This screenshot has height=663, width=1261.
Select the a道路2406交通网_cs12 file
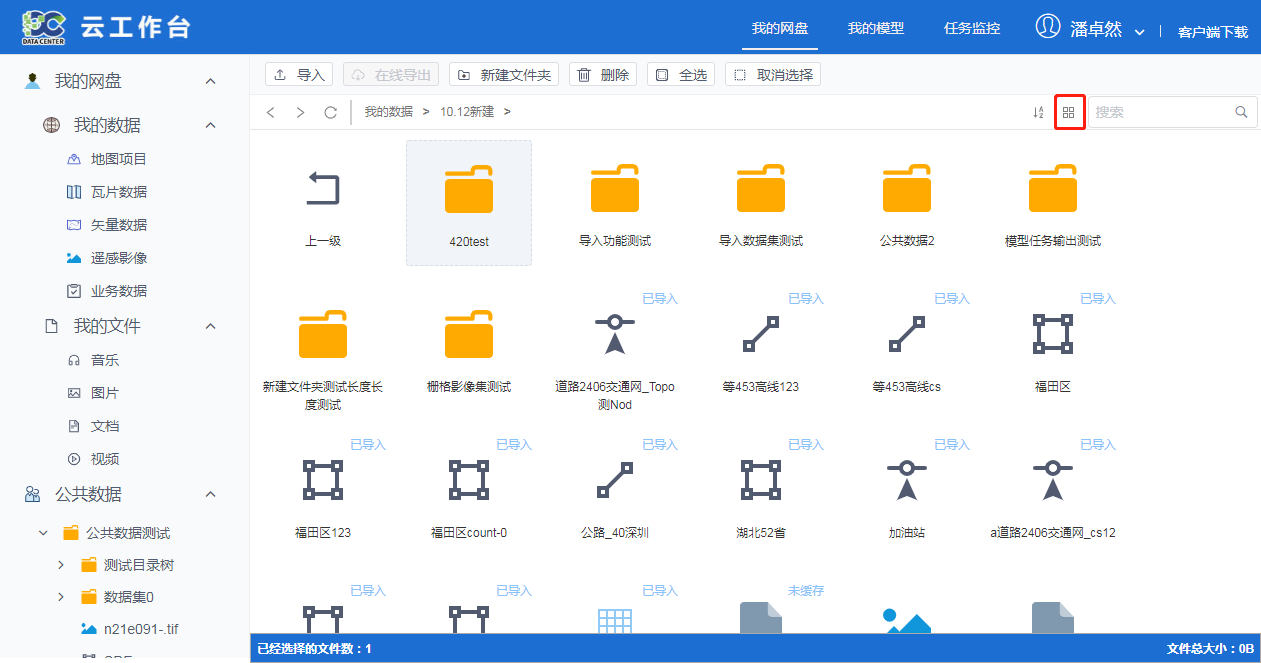pyautogui.click(x=1053, y=480)
